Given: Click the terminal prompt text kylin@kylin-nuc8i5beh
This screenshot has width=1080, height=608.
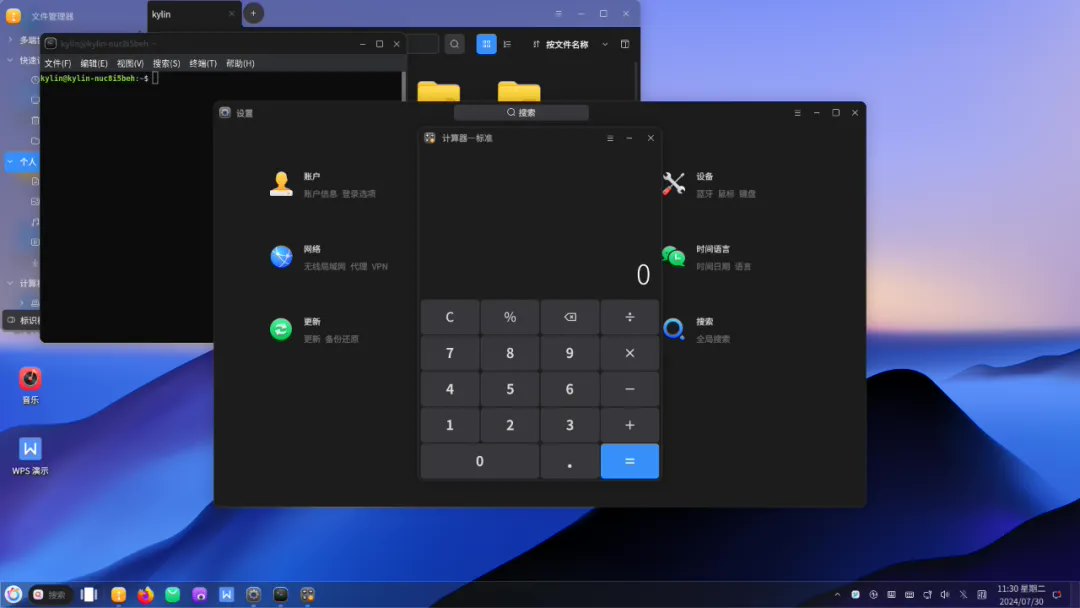Looking at the screenshot, I should (88, 78).
